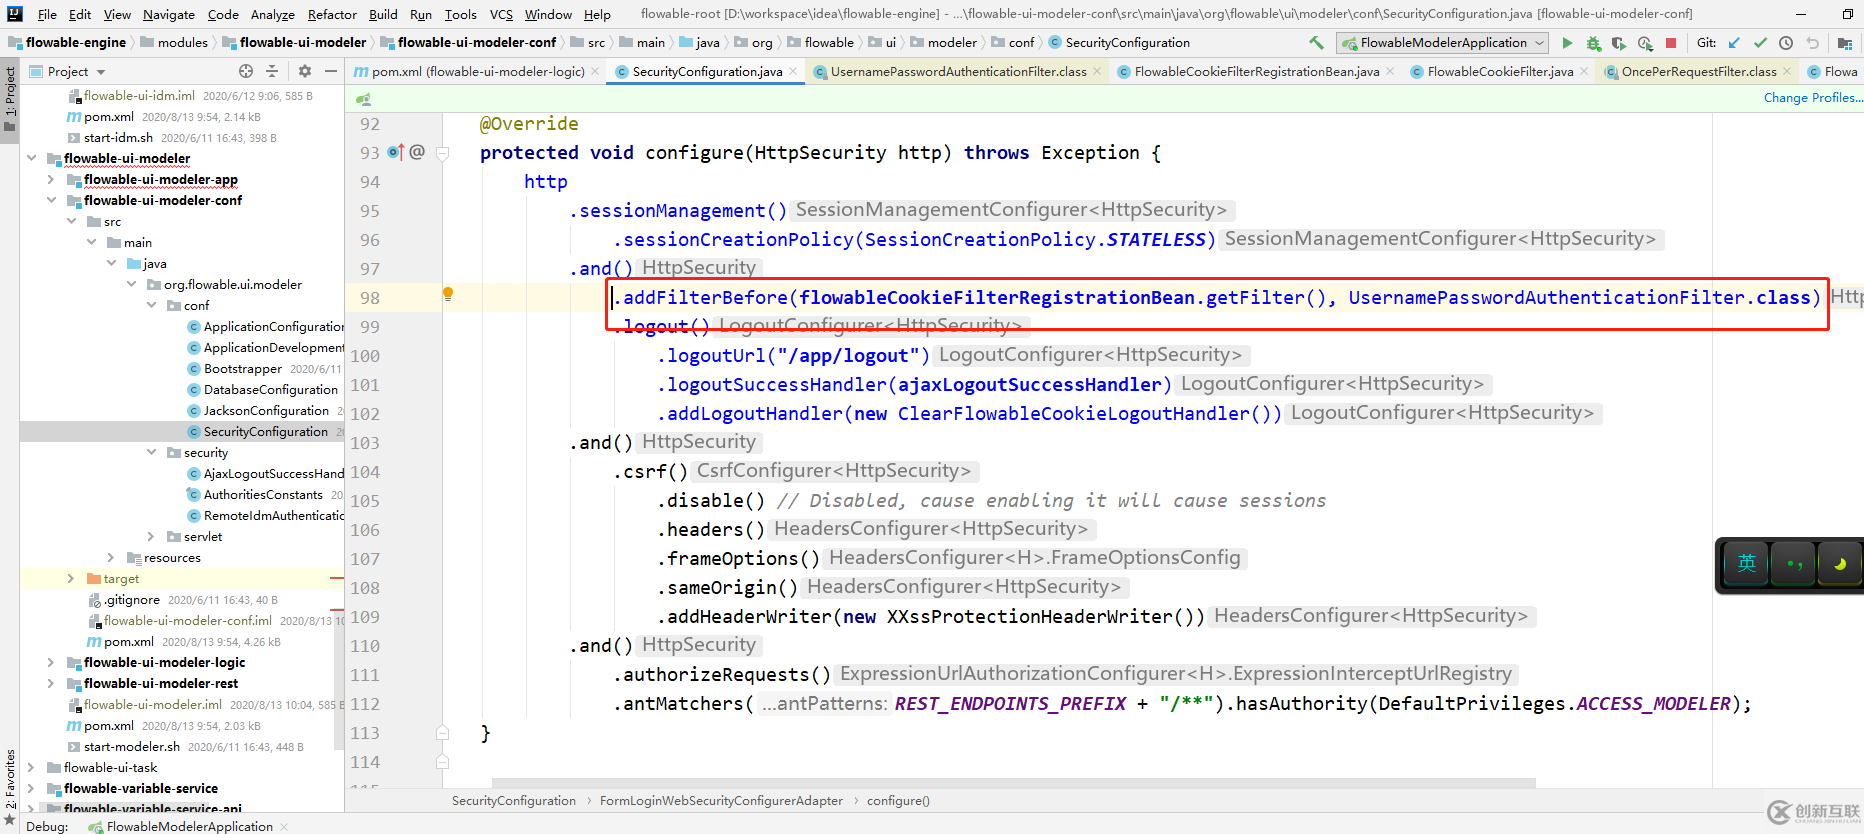Close FlowableModelerApplication debug tab
The image size is (1864, 834).
pyautogui.click(x=284, y=826)
